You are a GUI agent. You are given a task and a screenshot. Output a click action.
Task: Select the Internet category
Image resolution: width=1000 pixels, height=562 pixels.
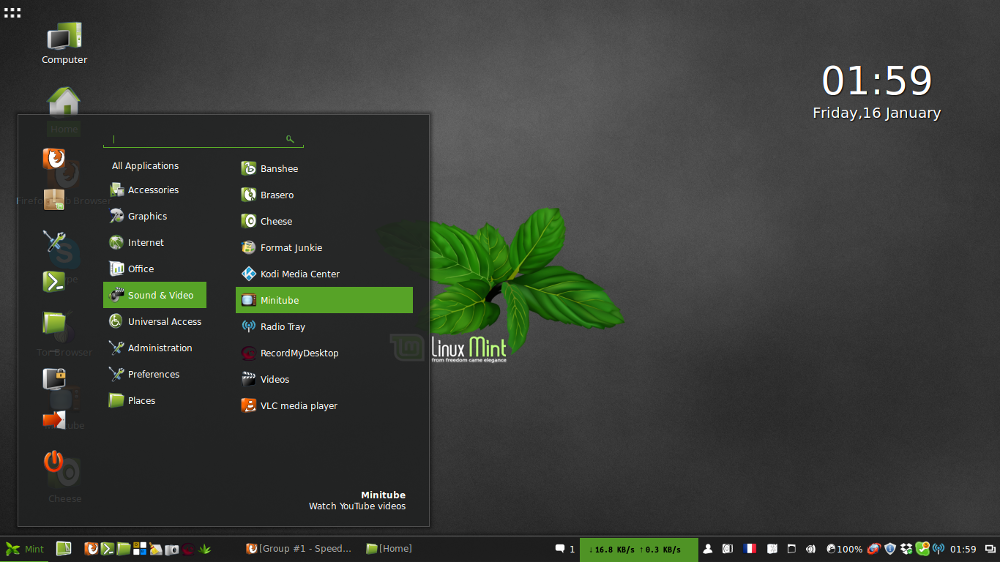[x=154, y=242]
